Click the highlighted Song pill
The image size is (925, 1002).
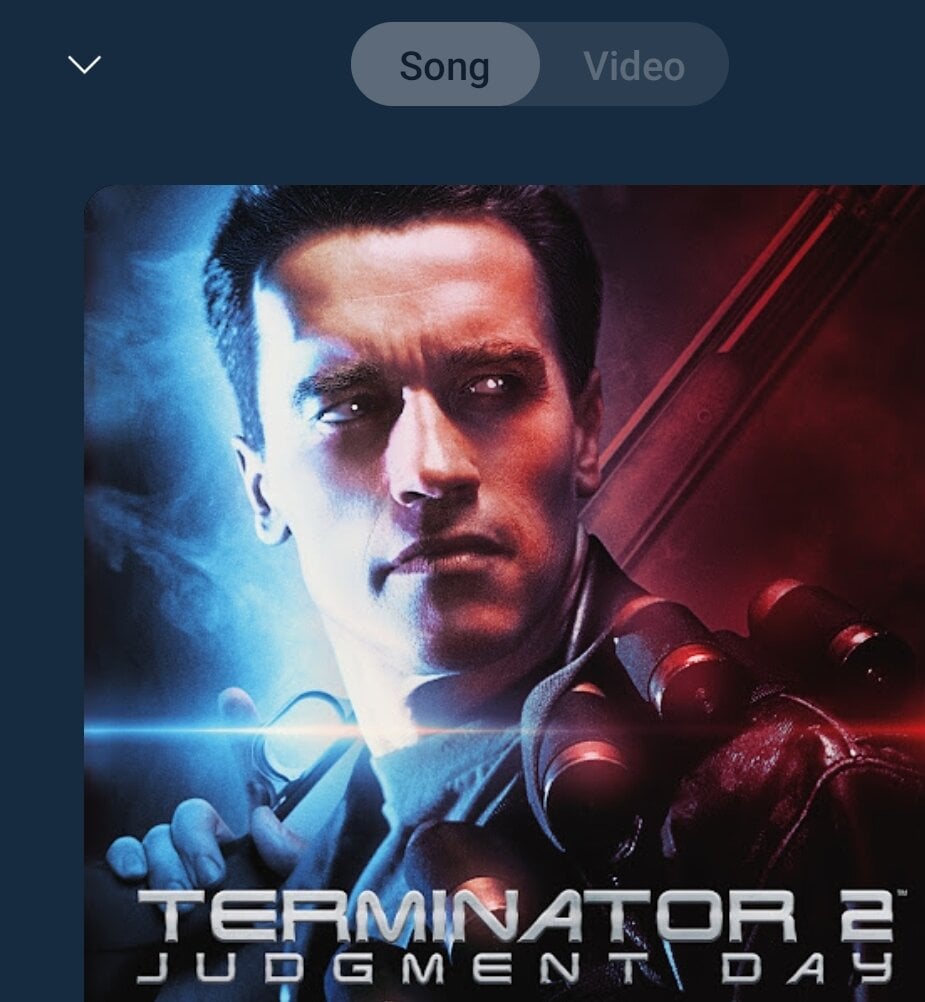click(445, 65)
